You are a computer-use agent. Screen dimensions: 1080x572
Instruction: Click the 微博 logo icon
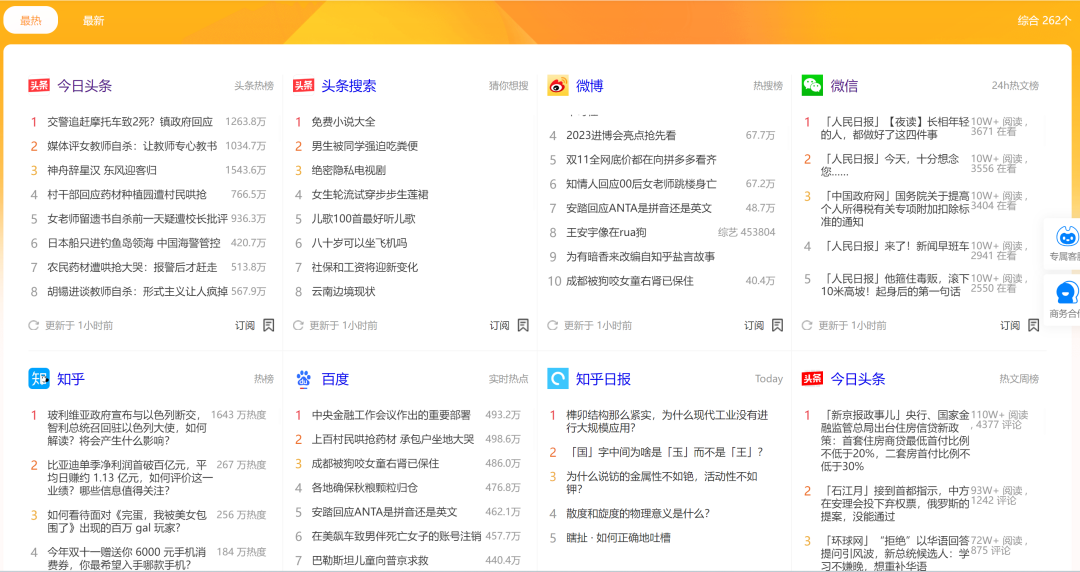click(x=558, y=85)
